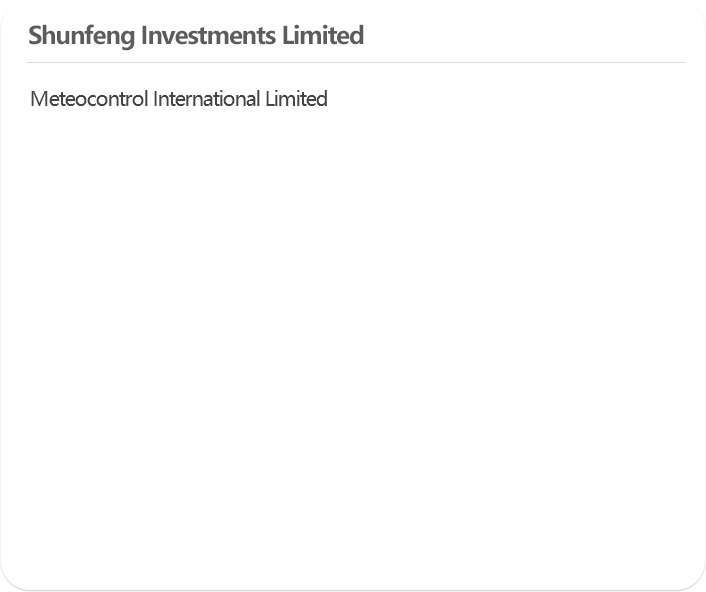Click the divider line under the heading
706x592 pixels.
(x=356, y=63)
